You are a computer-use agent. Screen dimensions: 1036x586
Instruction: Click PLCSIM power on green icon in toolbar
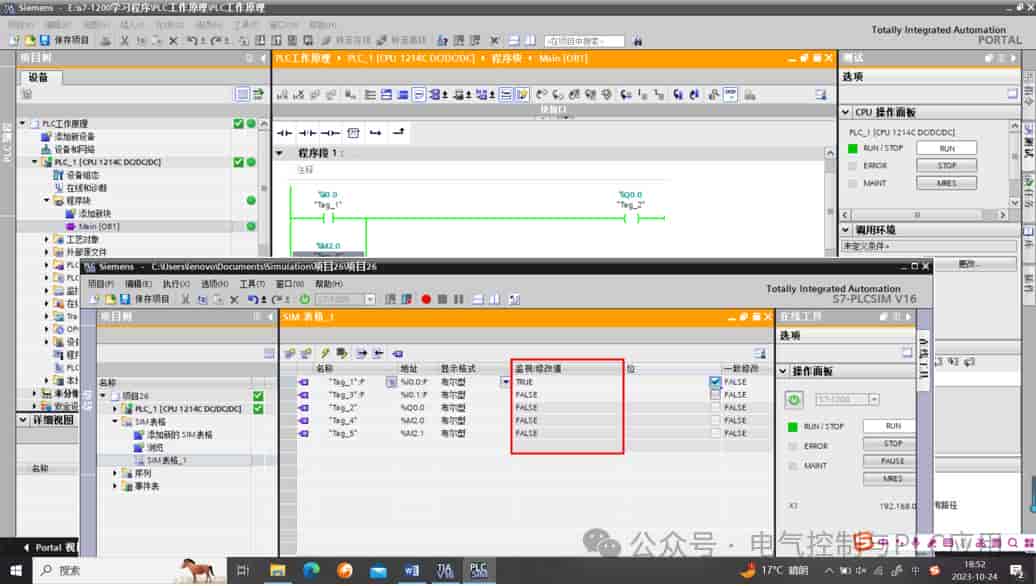(x=305, y=299)
